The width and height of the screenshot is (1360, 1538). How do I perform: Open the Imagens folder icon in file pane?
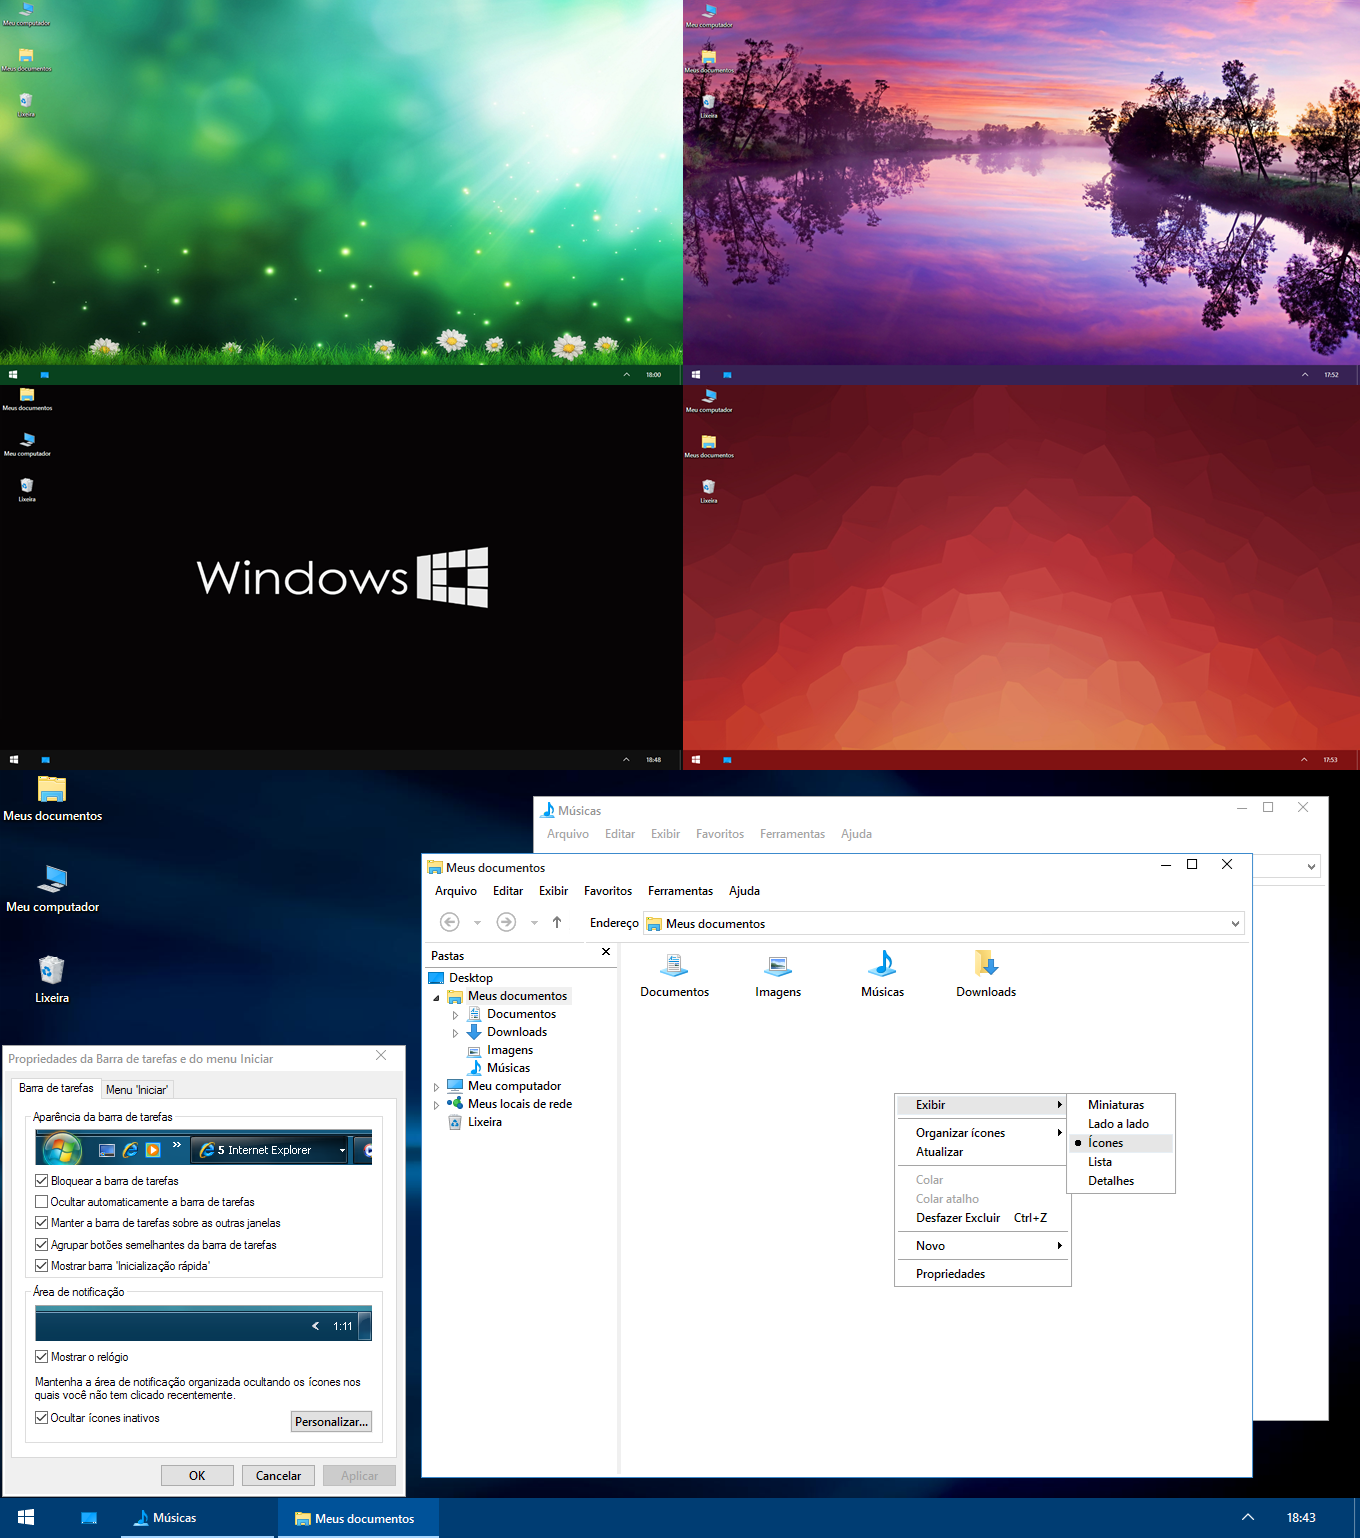click(778, 965)
